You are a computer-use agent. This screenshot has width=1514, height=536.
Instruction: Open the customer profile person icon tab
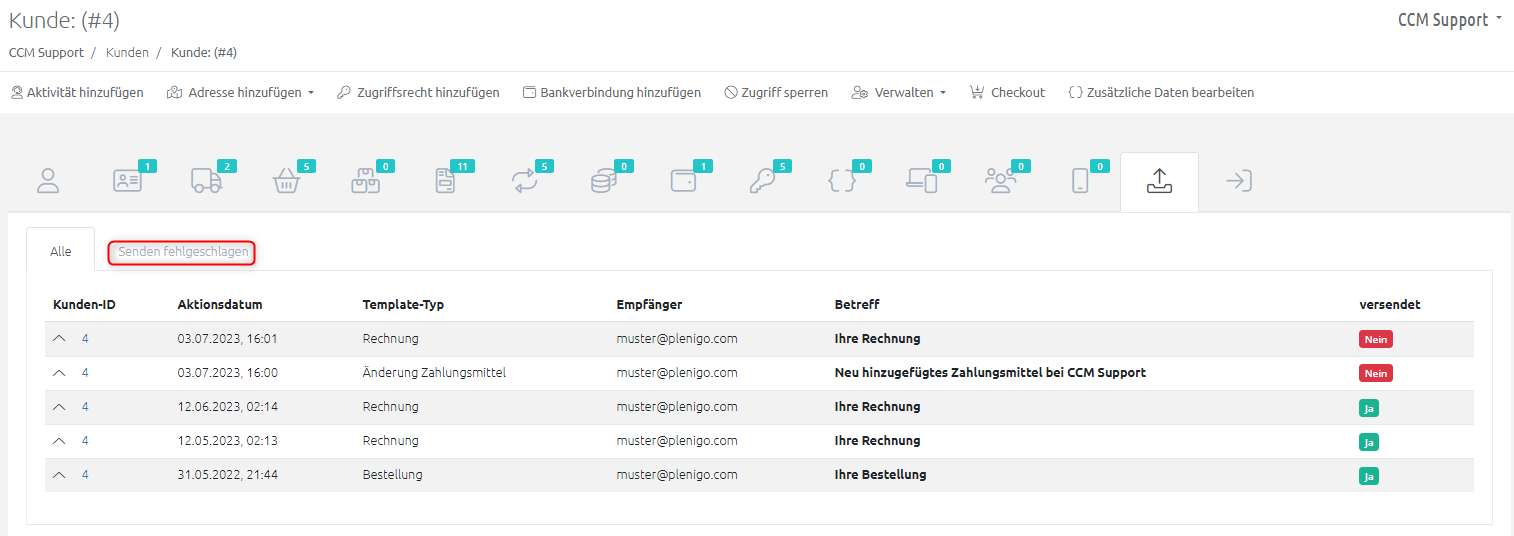pyautogui.click(x=48, y=181)
